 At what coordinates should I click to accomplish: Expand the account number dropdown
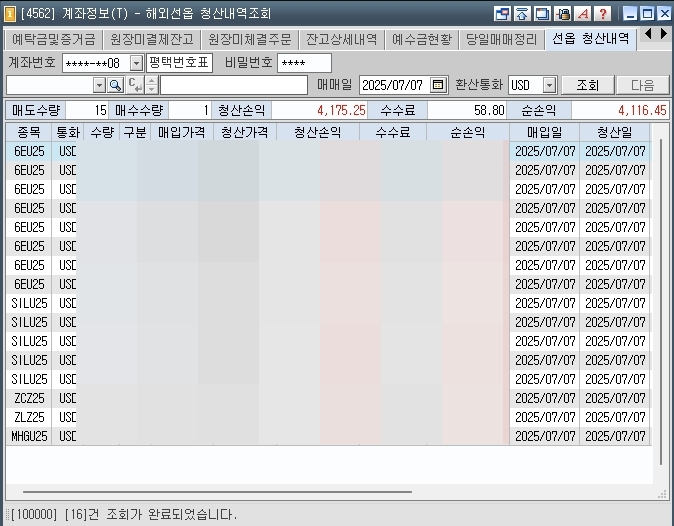coord(136,64)
